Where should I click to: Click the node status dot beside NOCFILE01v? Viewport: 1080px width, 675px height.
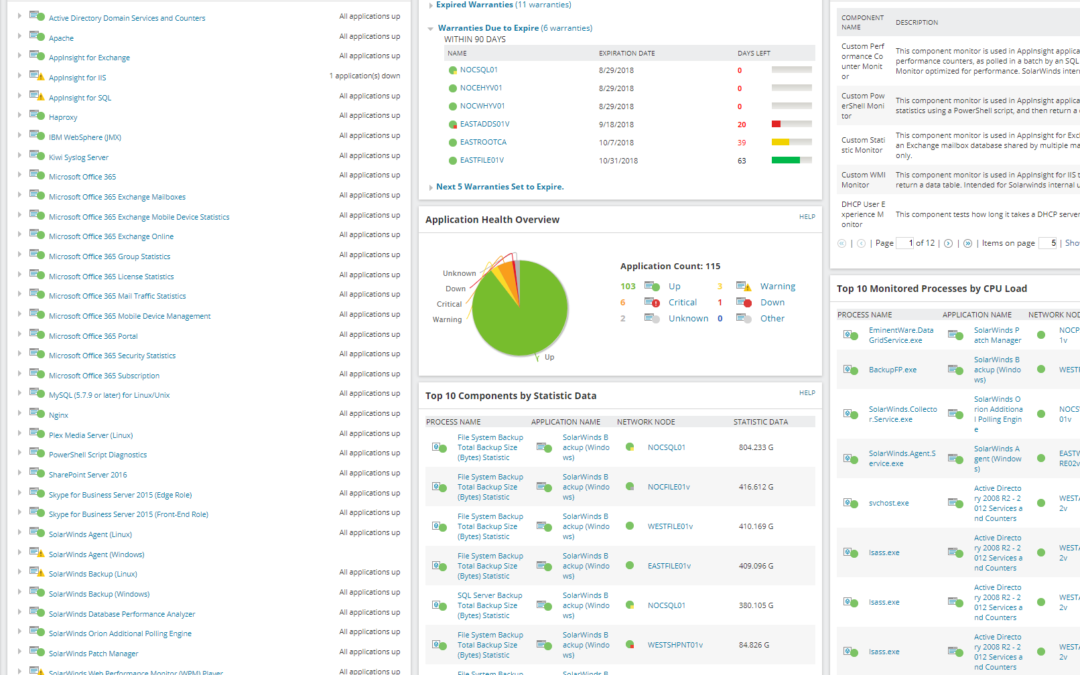click(x=630, y=486)
